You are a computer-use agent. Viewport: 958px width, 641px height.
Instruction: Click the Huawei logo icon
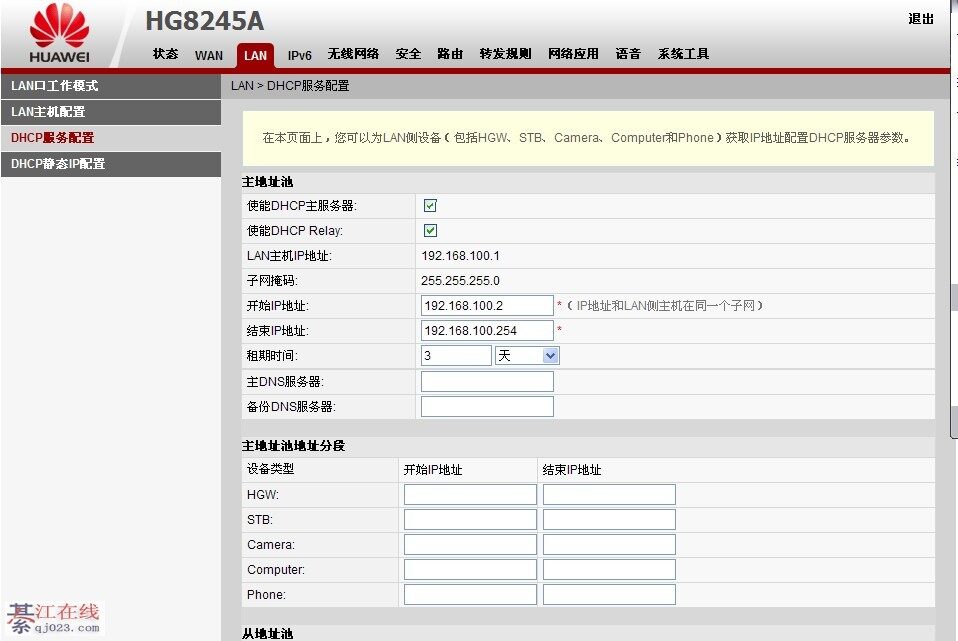[x=59, y=34]
